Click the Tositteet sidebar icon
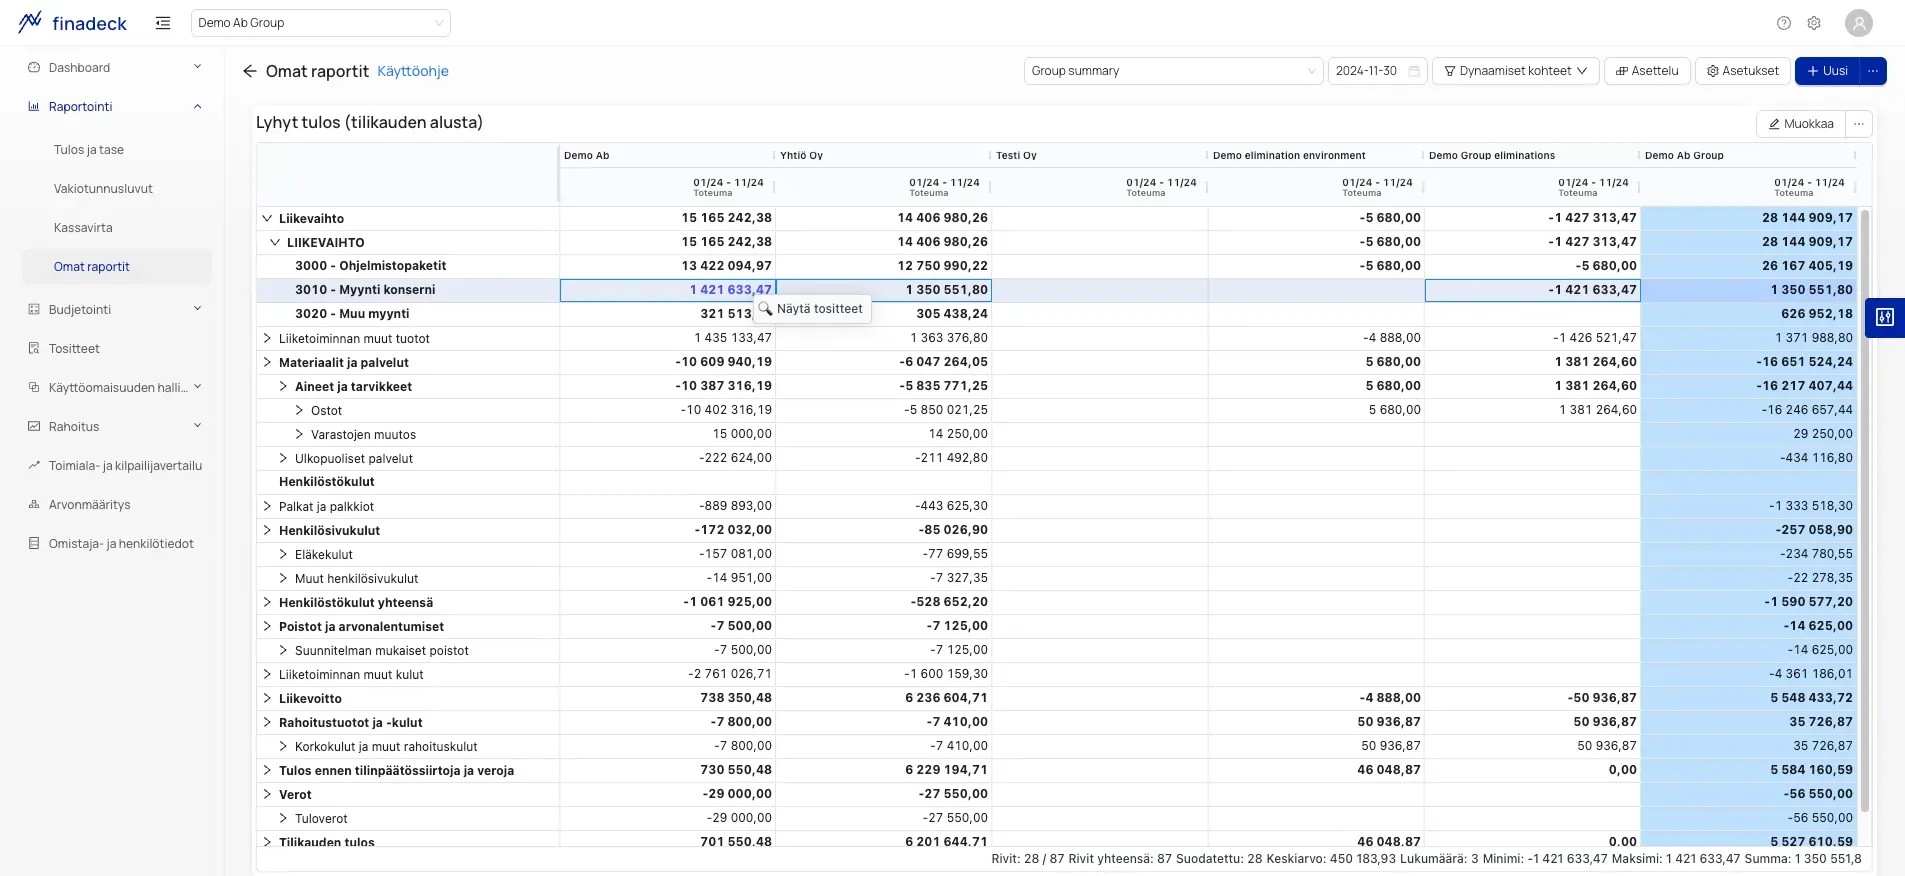1905x876 pixels. pyautogui.click(x=34, y=349)
